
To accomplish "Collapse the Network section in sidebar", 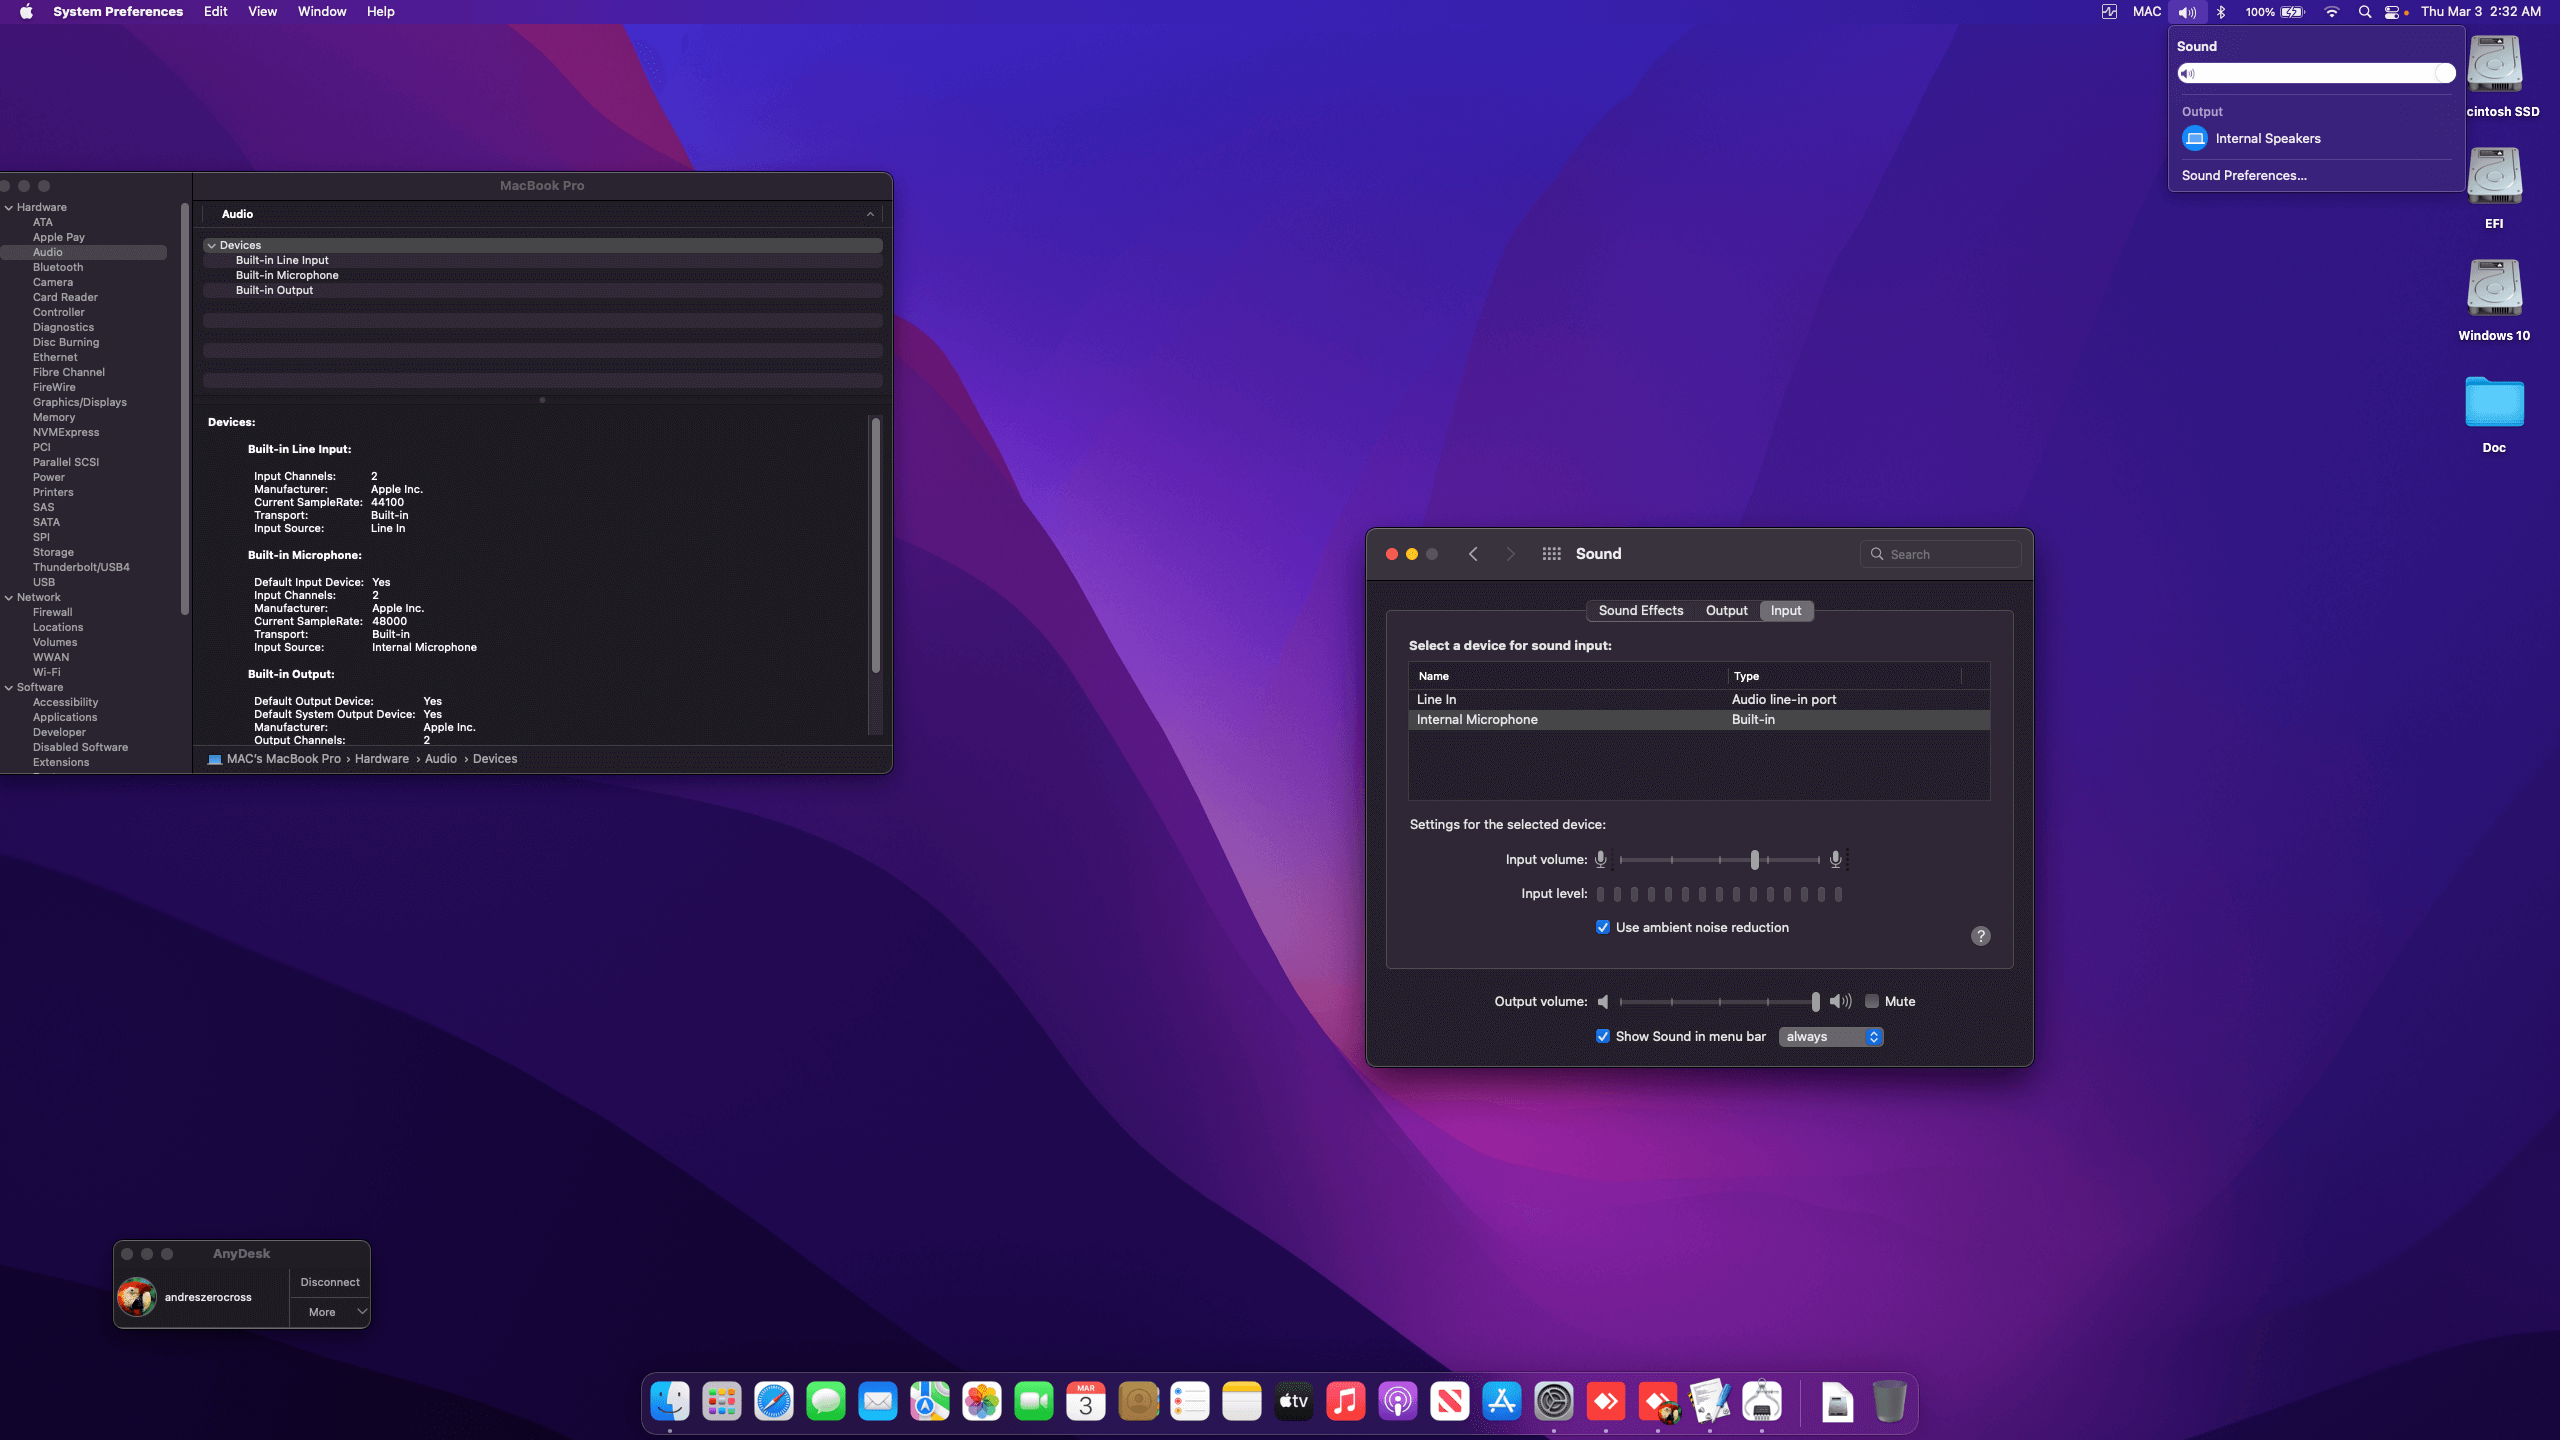I will [x=9, y=598].
